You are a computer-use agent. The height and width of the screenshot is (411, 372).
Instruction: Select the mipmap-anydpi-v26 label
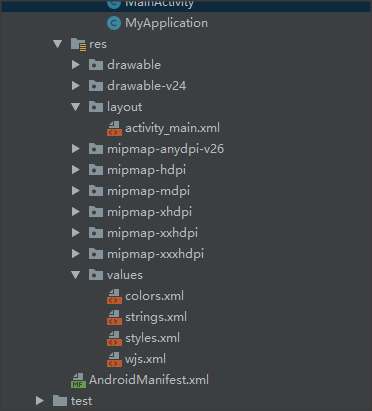click(165, 149)
